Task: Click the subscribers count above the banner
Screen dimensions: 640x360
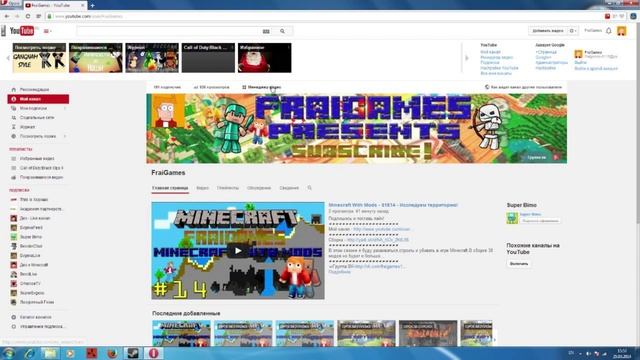Action: tap(167, 87)
